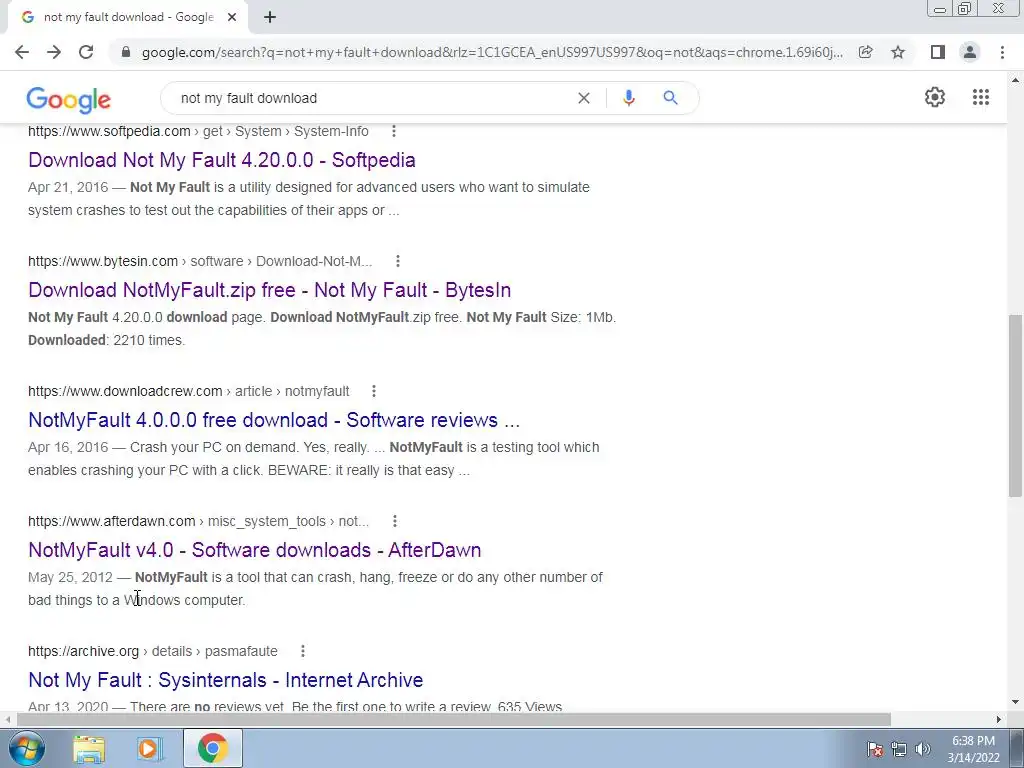Select the 'not my fault download' tab
The image size is (1024, 768).
(x=128, y=17)
